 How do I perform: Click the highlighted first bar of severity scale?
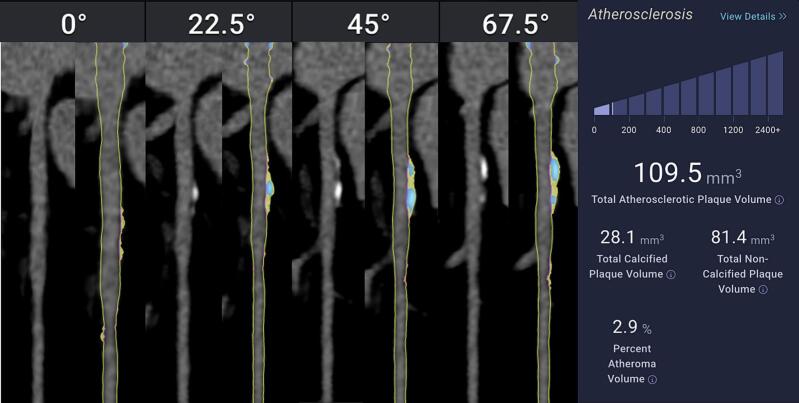pos(602,110)
